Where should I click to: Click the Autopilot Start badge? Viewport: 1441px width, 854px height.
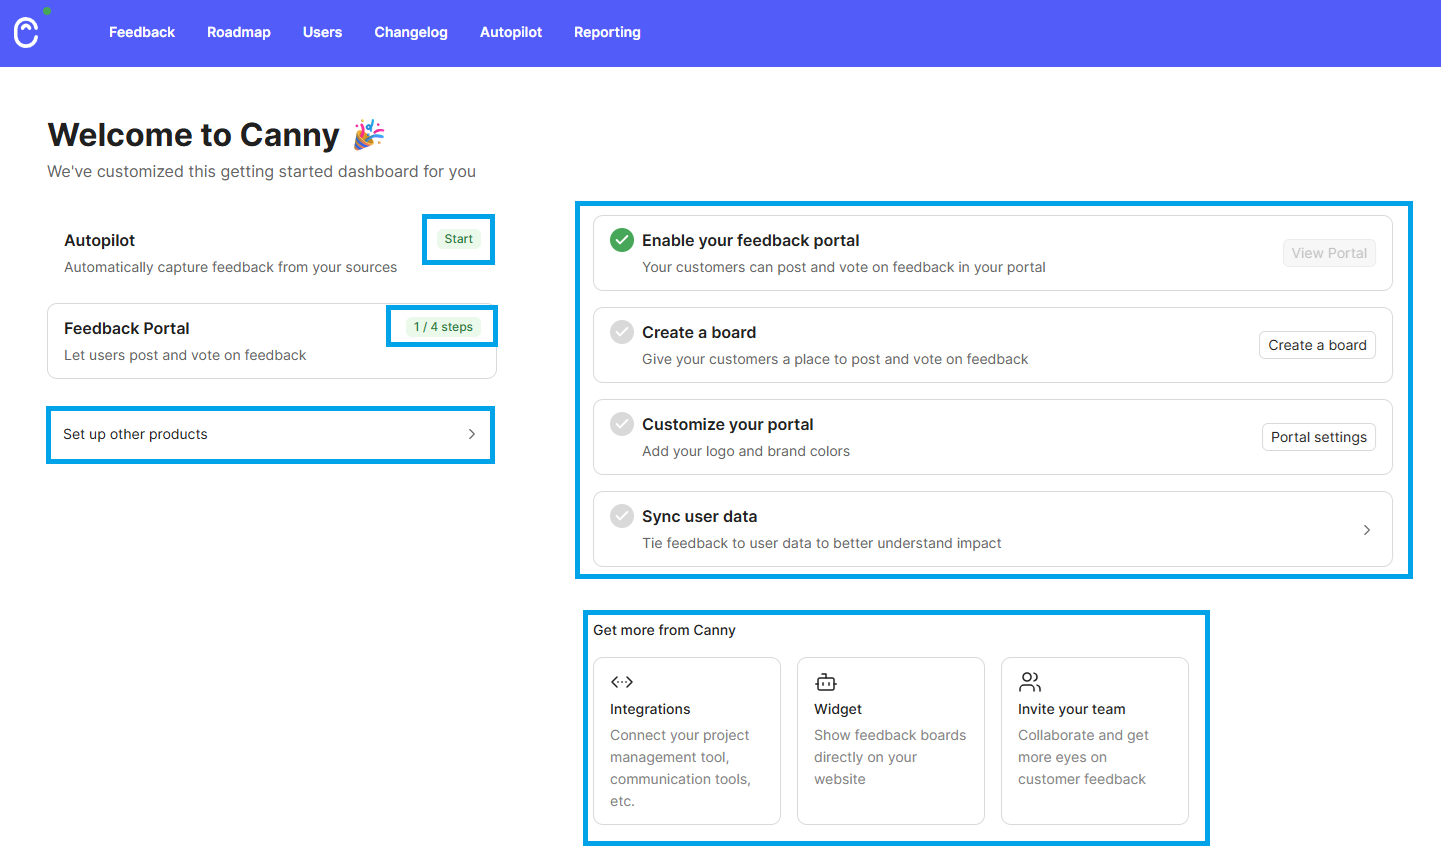[458, 239]
